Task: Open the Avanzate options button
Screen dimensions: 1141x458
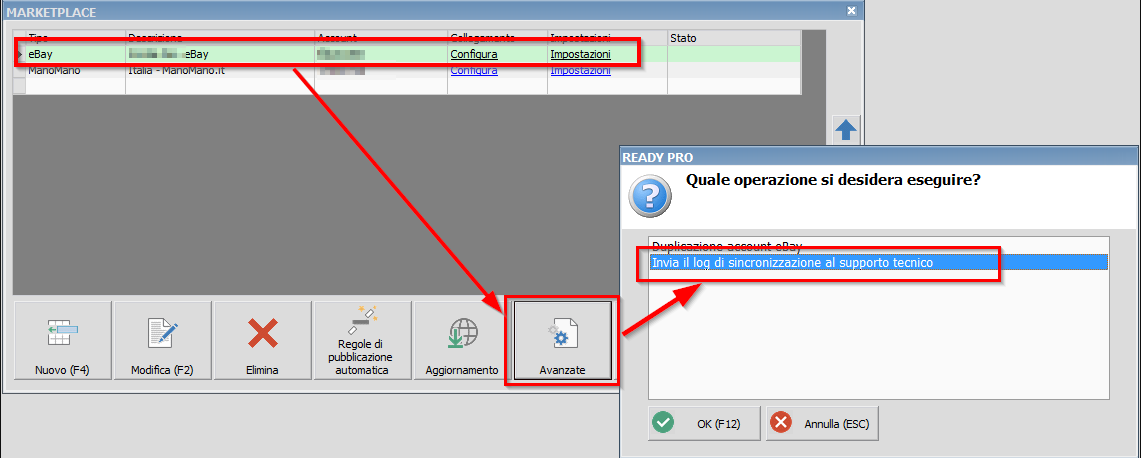Action: click(x=562, y=341)
